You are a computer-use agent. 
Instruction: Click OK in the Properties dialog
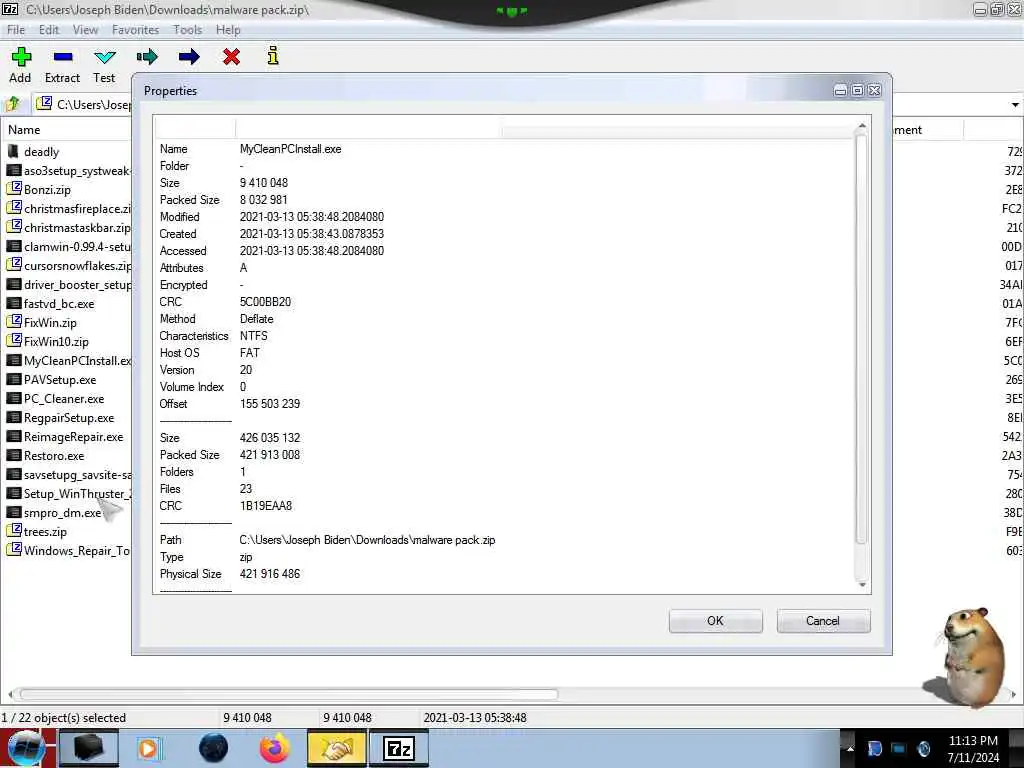point(715,620)
